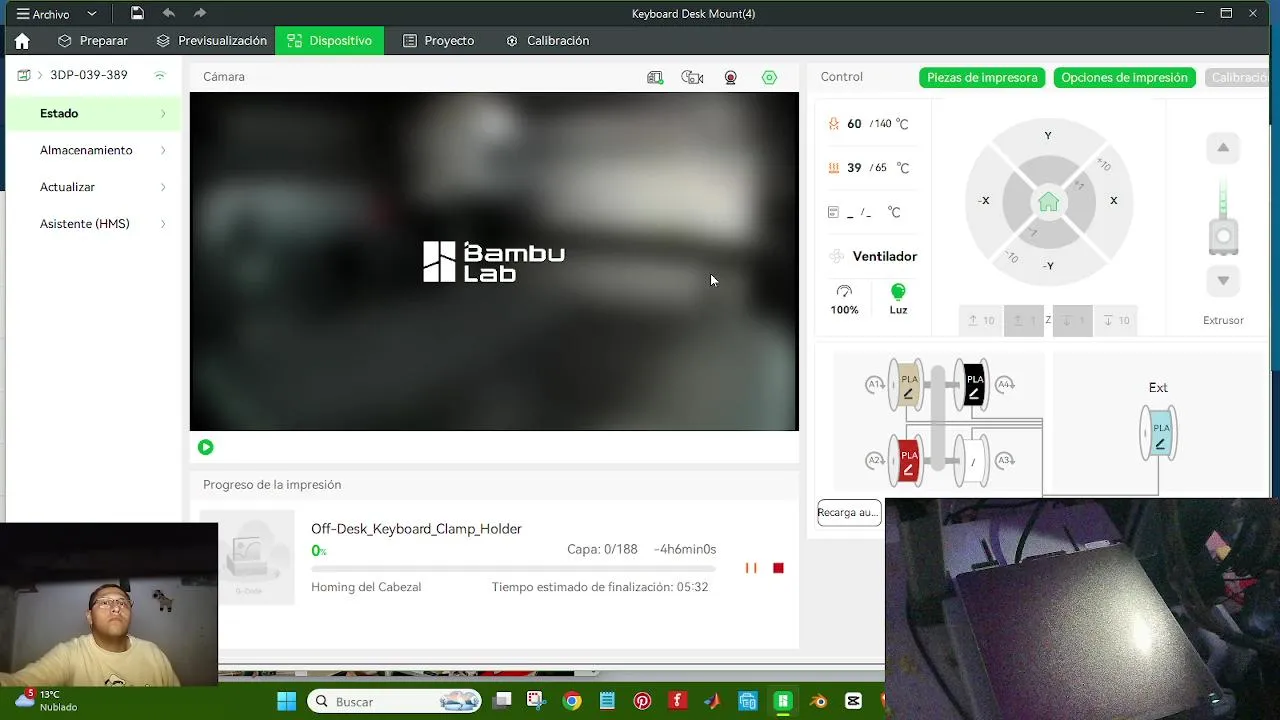The height and width of the screenshot is (720, 1280).
Task: Raise bed Z up by 10
Action: (x=979, y=320)
